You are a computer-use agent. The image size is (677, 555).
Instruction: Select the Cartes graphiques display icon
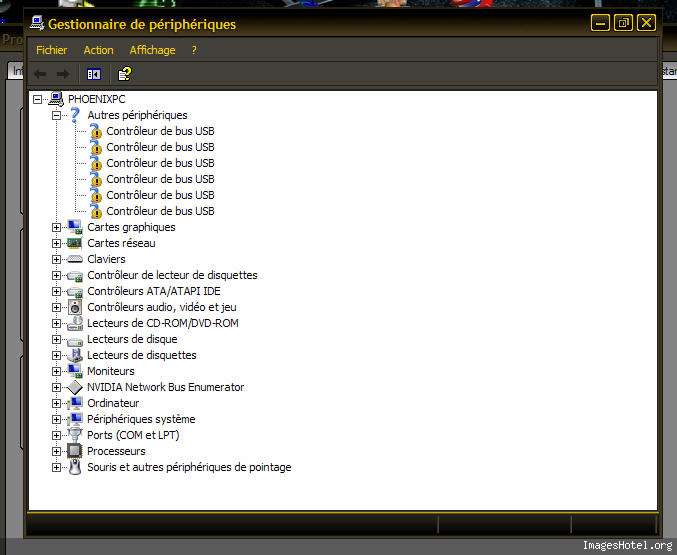(x=75, y=227)
